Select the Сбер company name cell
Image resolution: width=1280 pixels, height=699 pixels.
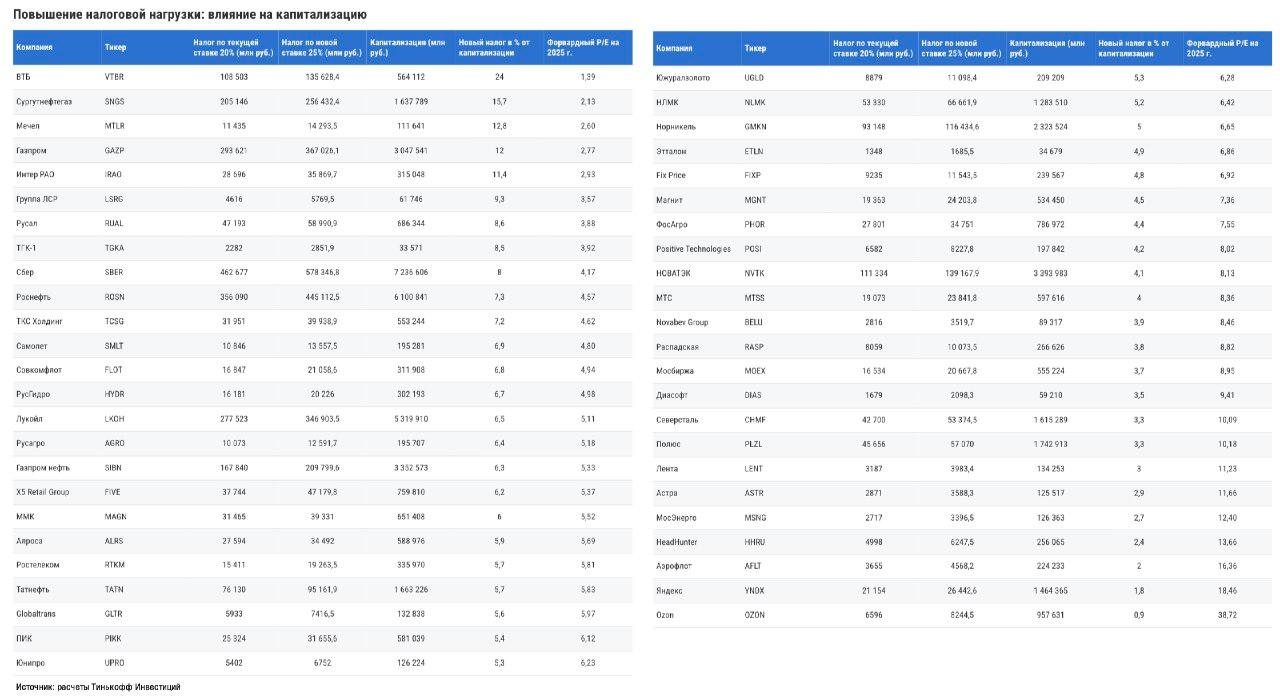25,272
